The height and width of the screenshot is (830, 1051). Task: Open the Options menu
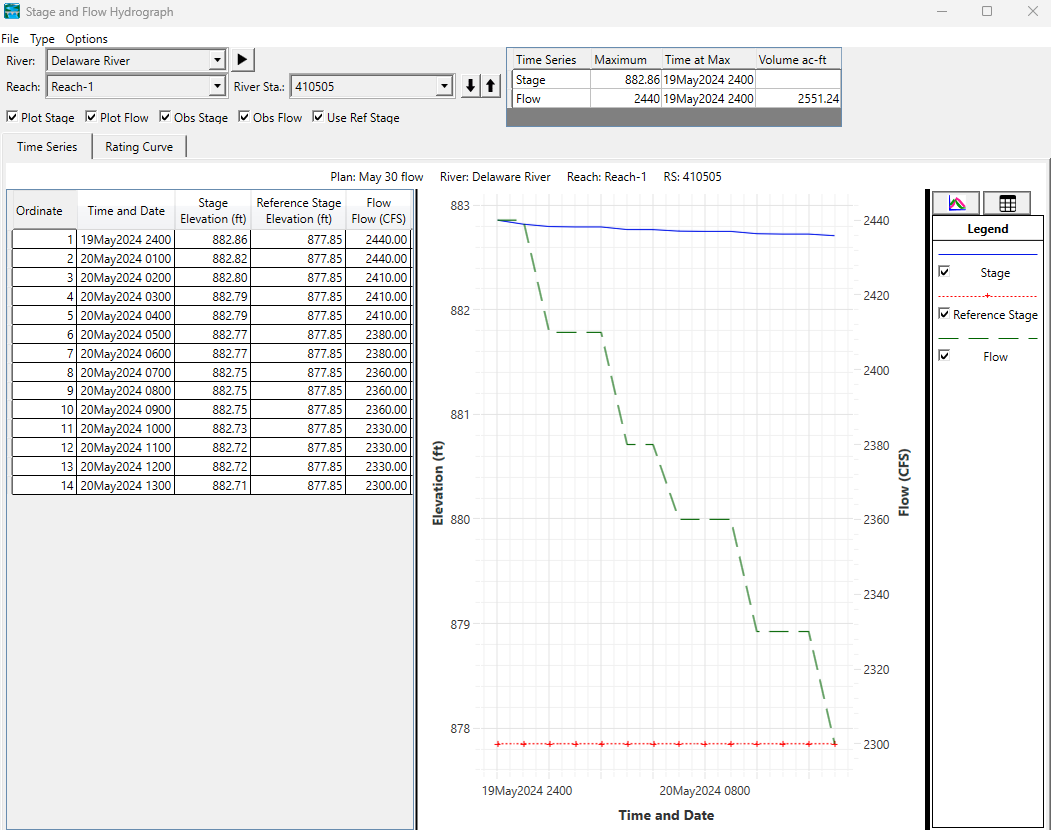tap(86, 39)
